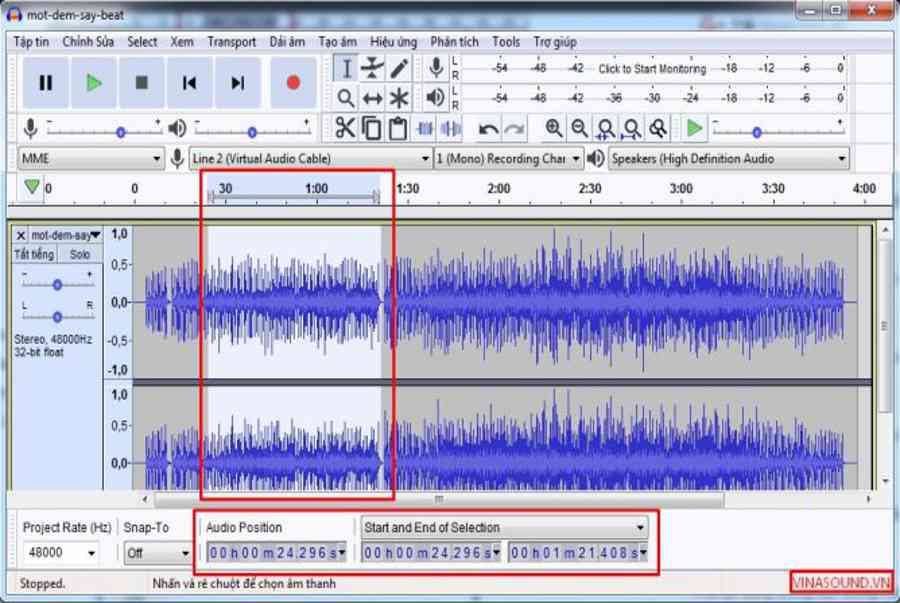
Task: Toggle the Solo button on track
Action: (80, 254)
